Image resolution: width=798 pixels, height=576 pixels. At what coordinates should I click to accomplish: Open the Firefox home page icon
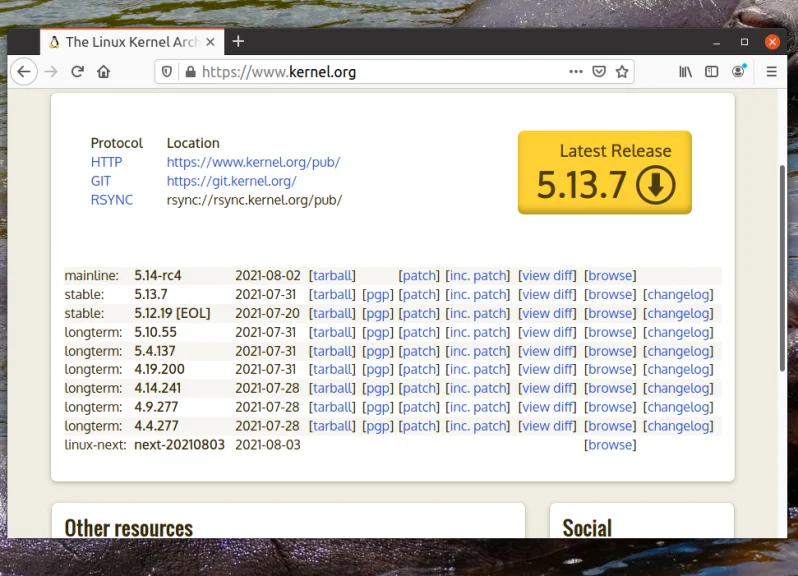[x=104, y=72]
